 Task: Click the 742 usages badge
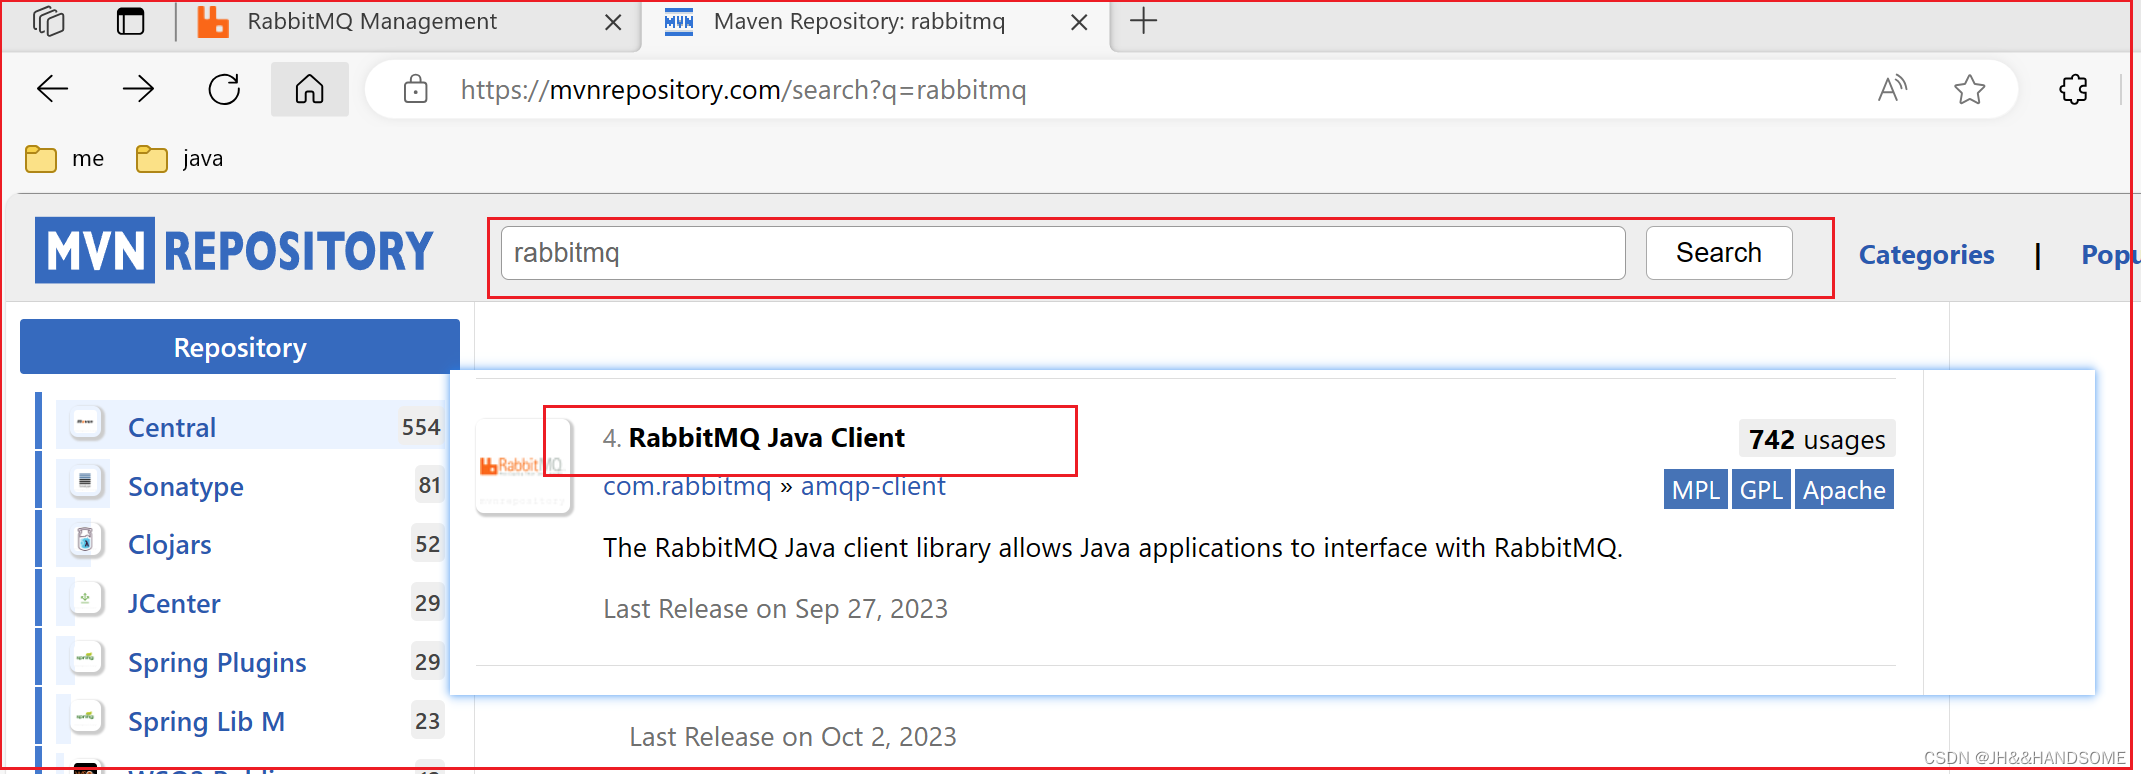point(1816,439)
